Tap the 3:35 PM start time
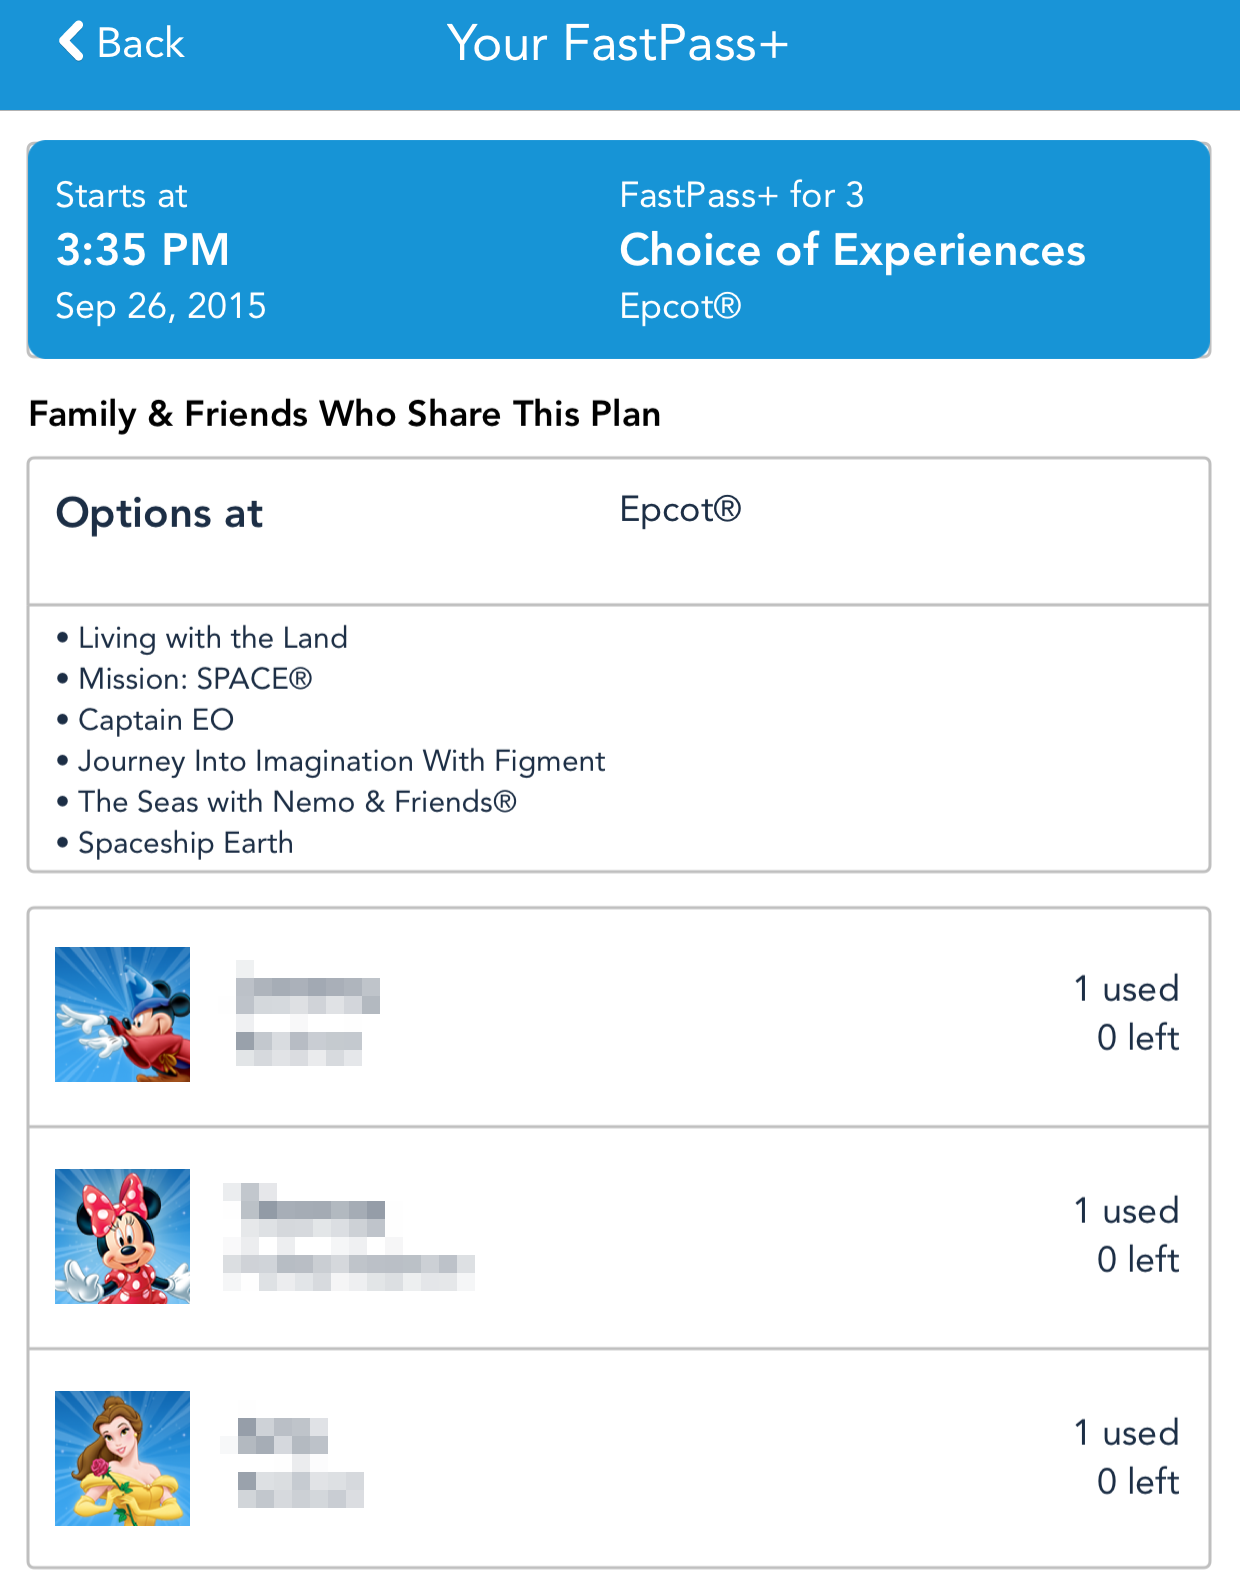 point(143,250)
